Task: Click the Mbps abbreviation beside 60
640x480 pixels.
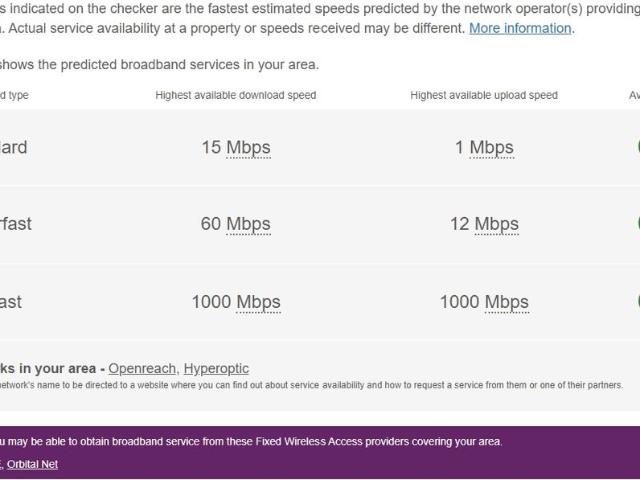Action: [248, 224]
